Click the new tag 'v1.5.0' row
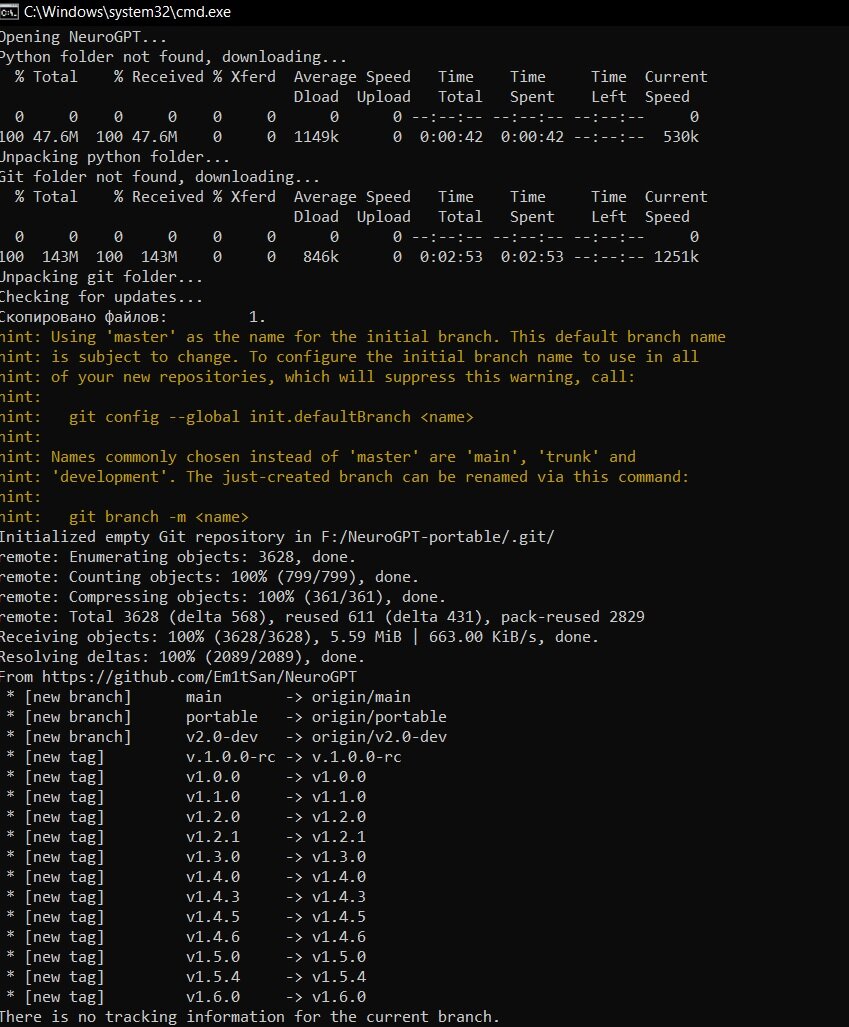The image size is (849, 1027). pyautogui.click(x=186, y=957)
